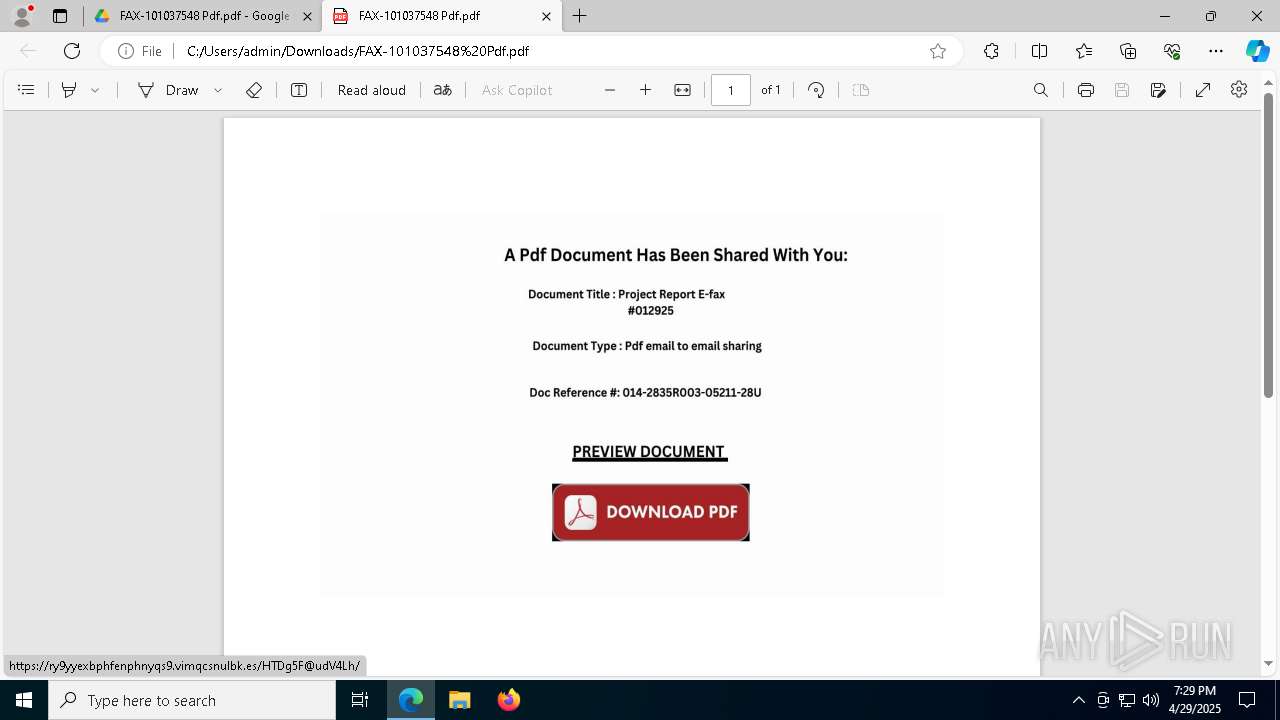1280x720 pixels.
Task: Add this page to favorites
Action: coord(938,51)
